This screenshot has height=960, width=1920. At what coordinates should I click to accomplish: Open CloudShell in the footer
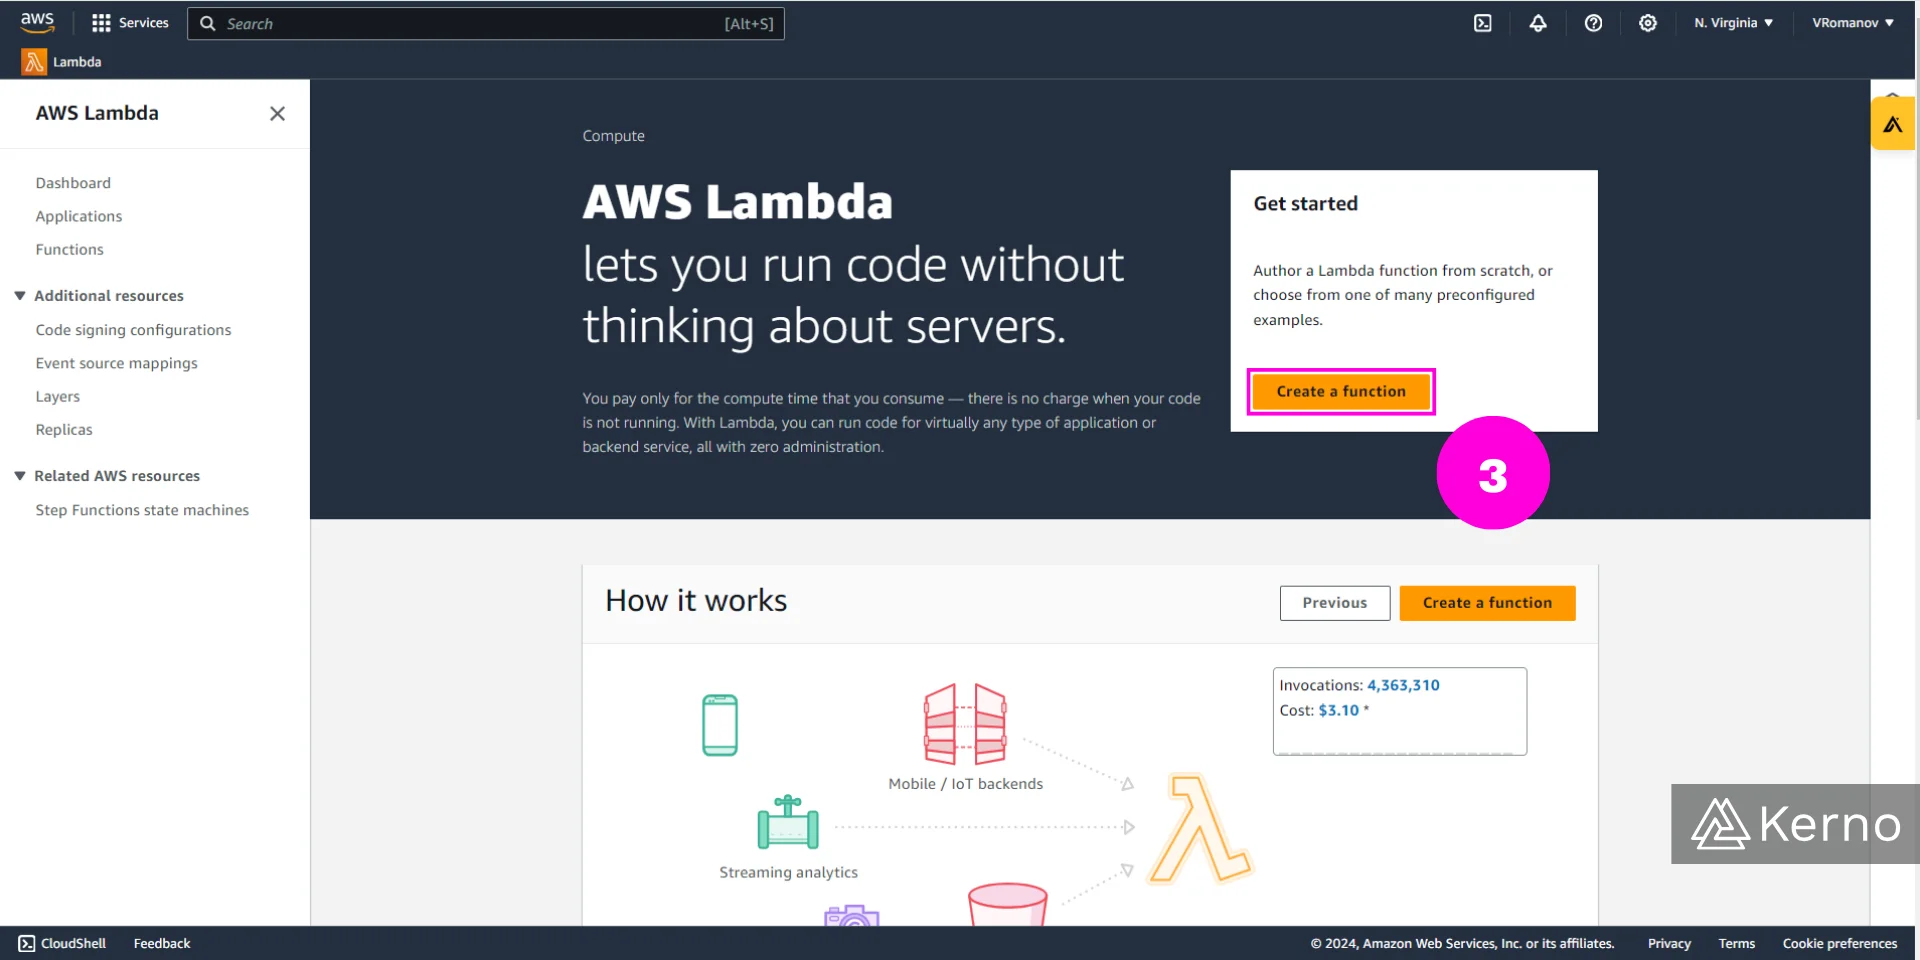click(62, 943)
